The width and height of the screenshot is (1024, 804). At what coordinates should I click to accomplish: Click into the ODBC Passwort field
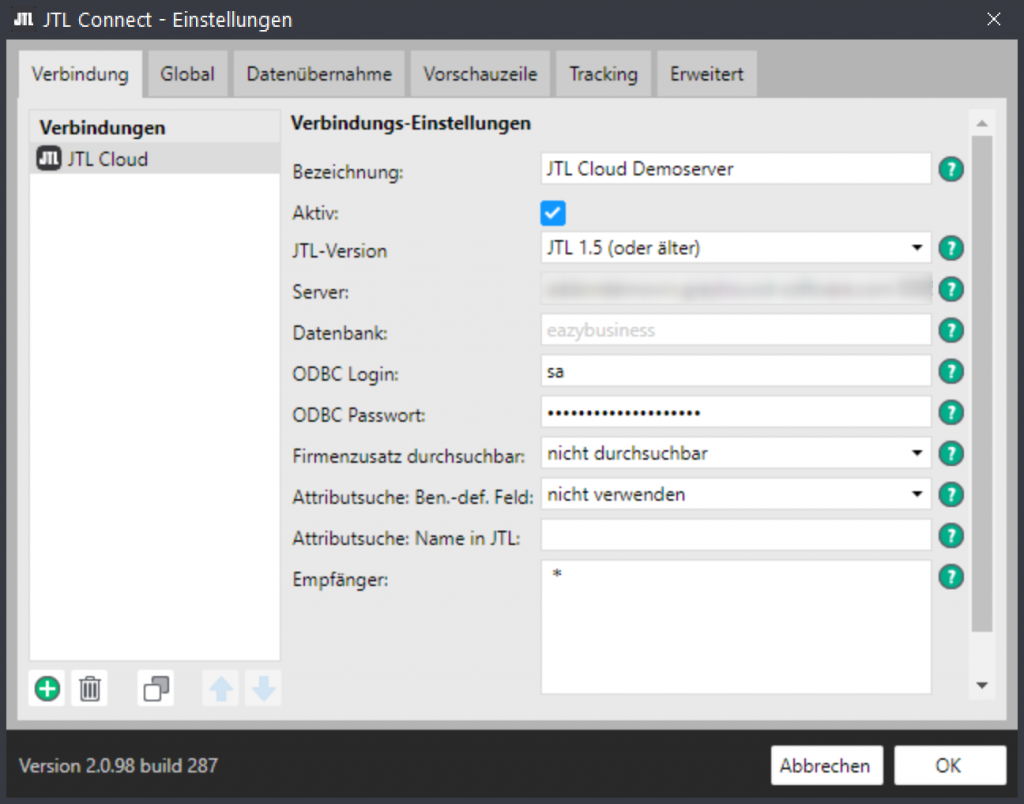click(736, 413)
